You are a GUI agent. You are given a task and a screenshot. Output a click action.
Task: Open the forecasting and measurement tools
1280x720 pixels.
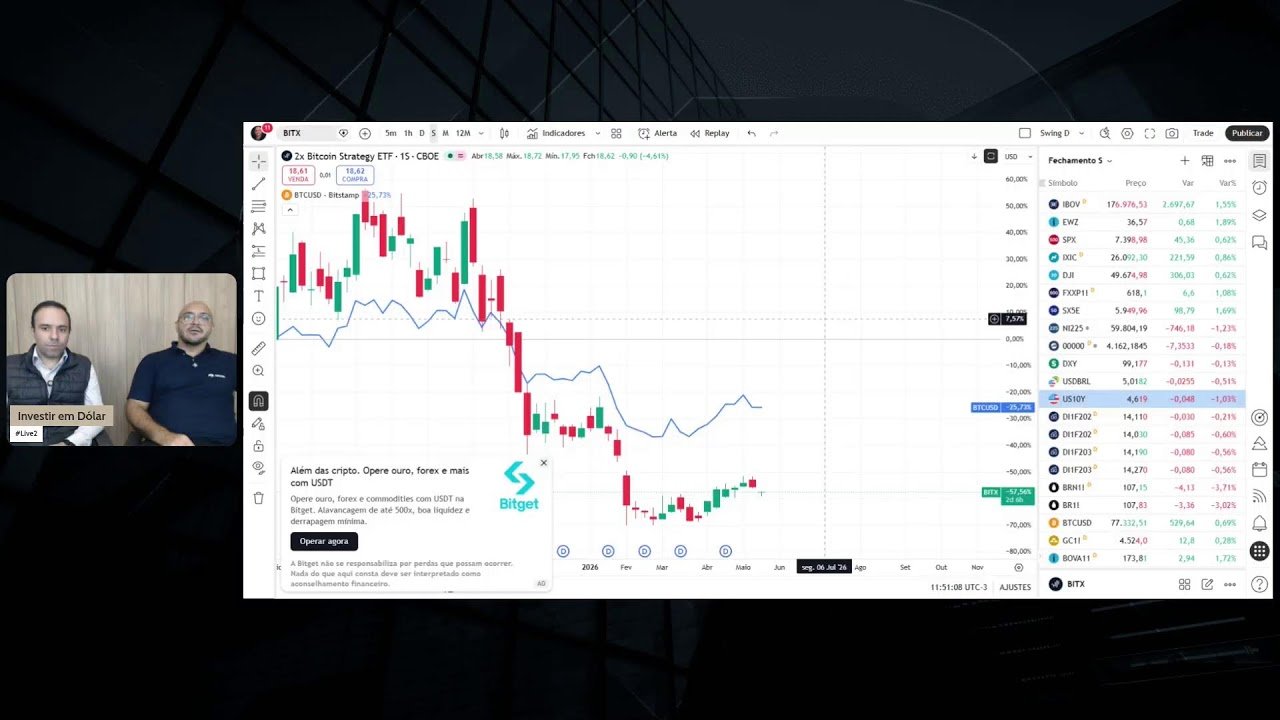258,251
